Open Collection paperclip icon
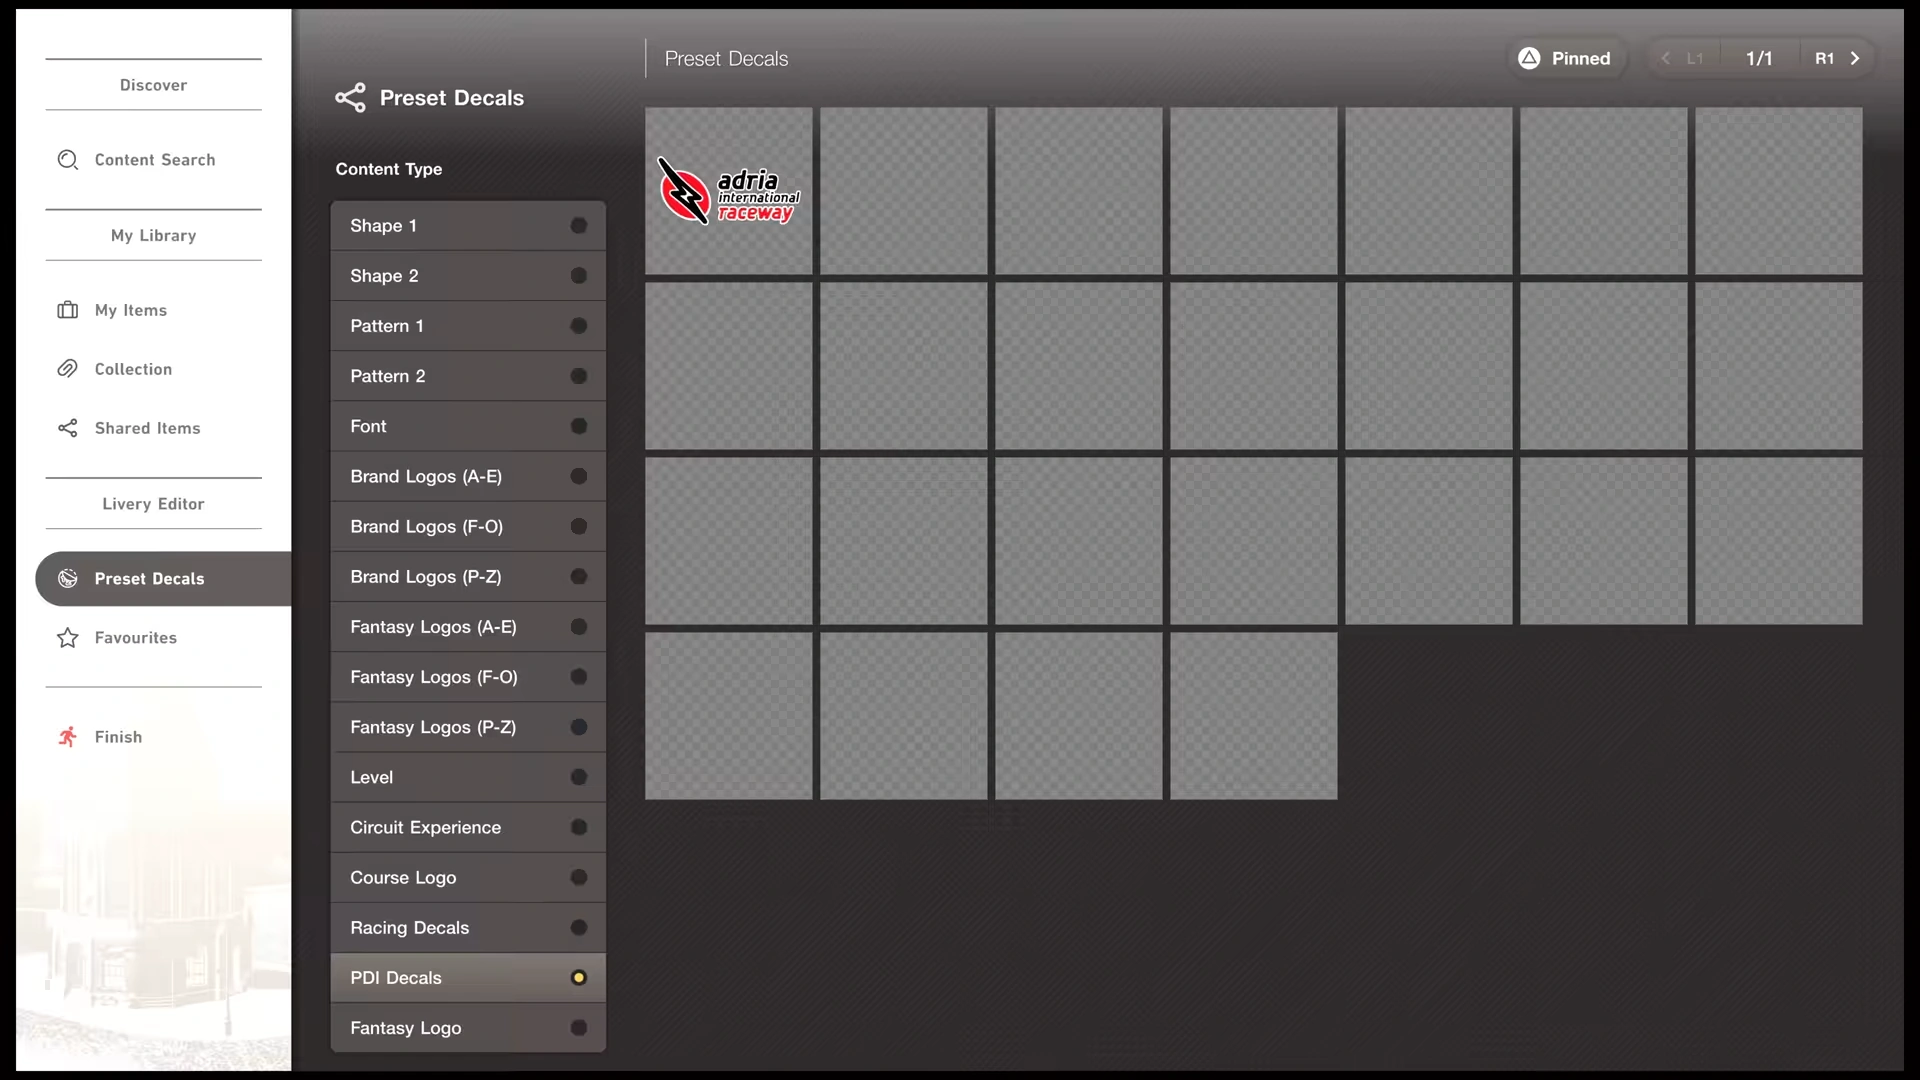This screenshot has height=1080, width=1920. pos(67,369)
